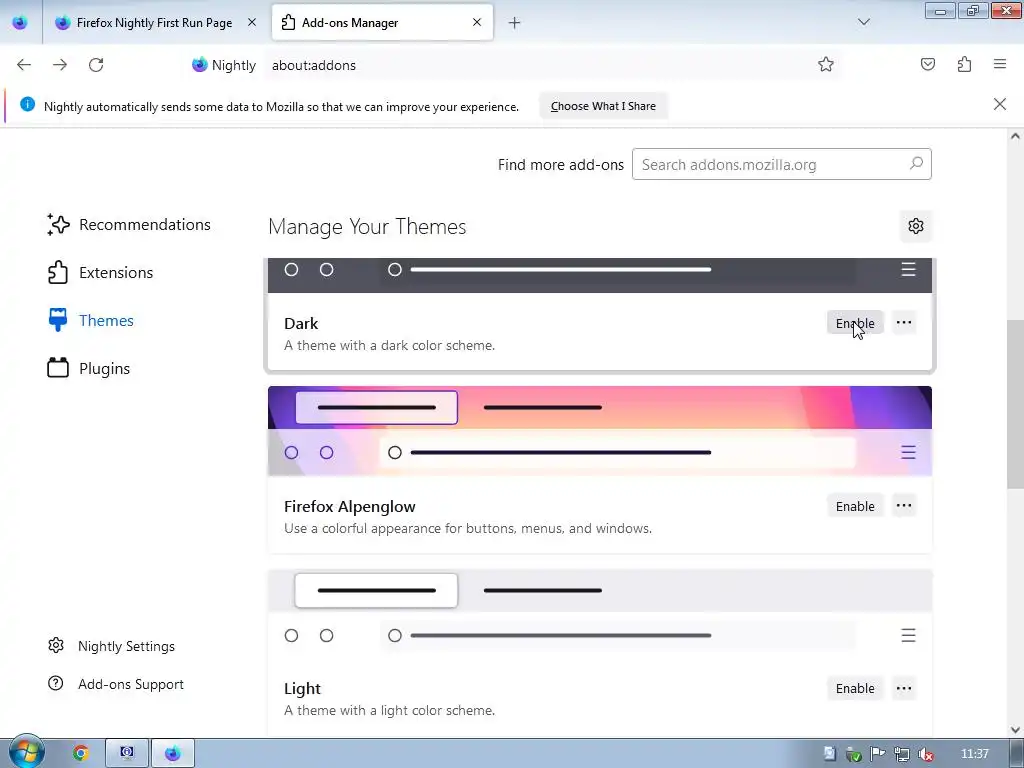Viewport: 1024px width, 768px height.
Task: Open the Recommendations category
Action: click(129, 225)
